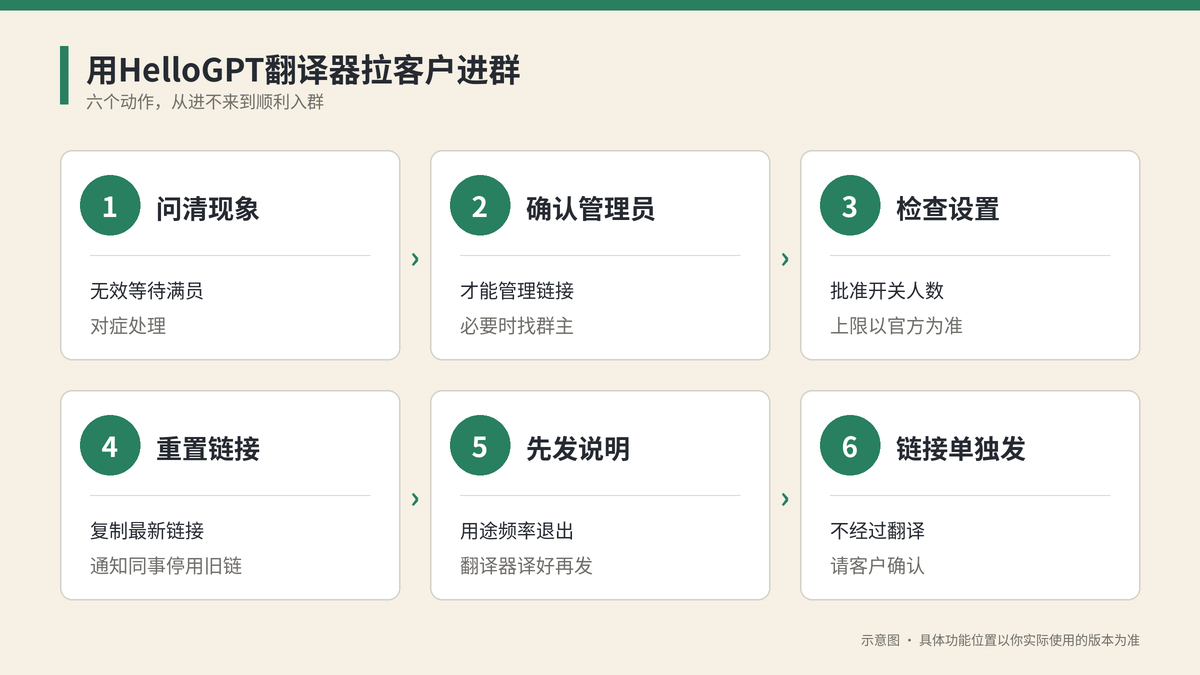Select the line 复制最新链接
The image size is (1200, 675).
[147, 531]
